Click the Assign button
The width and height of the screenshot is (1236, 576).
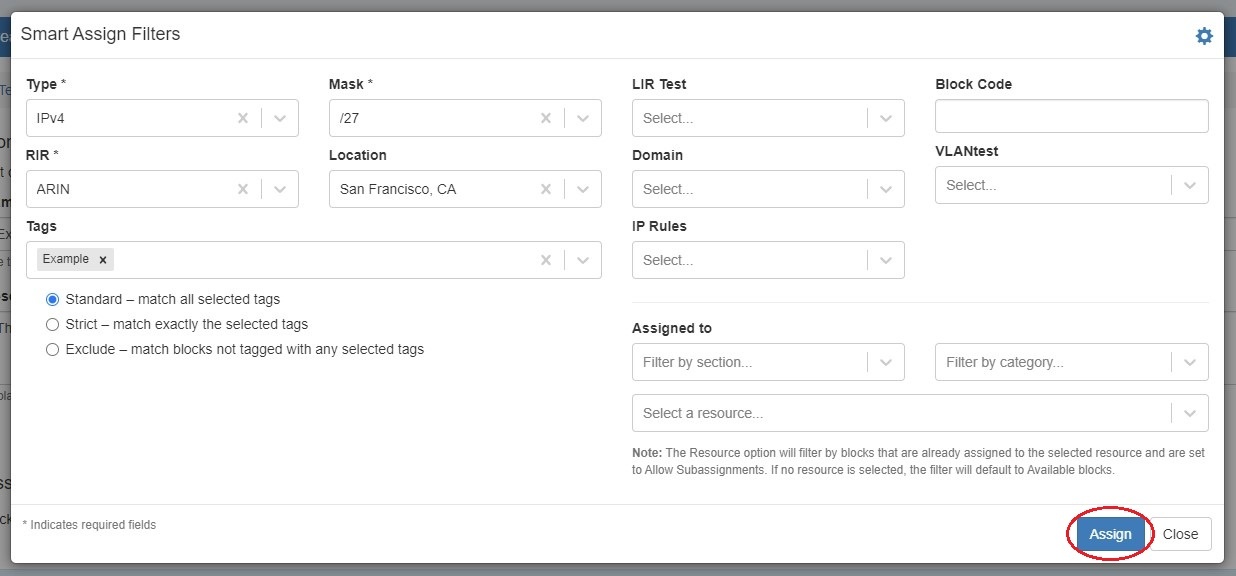[1110, 534]
